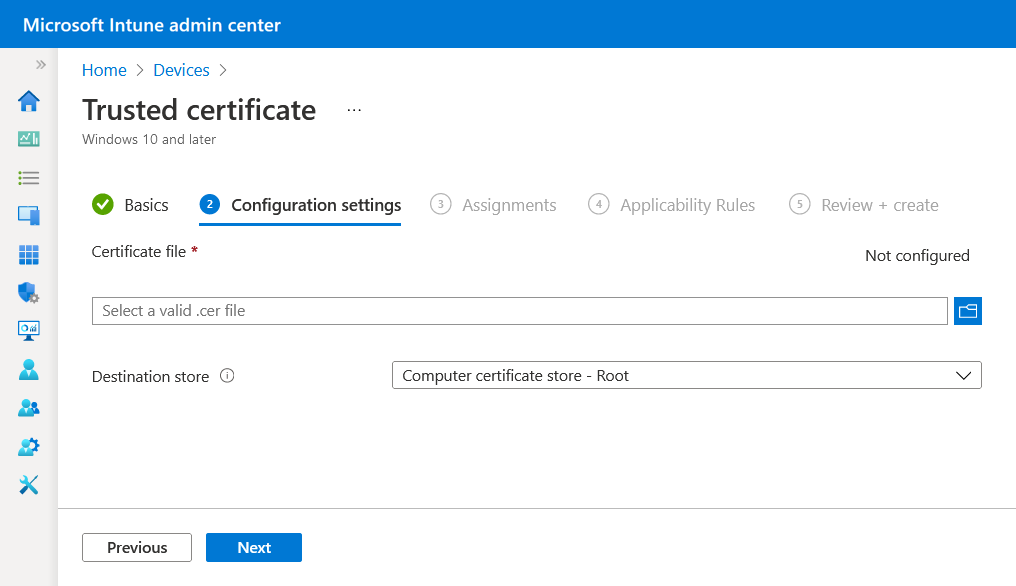Click the Home icon in the sidebar

click(29, 101)
